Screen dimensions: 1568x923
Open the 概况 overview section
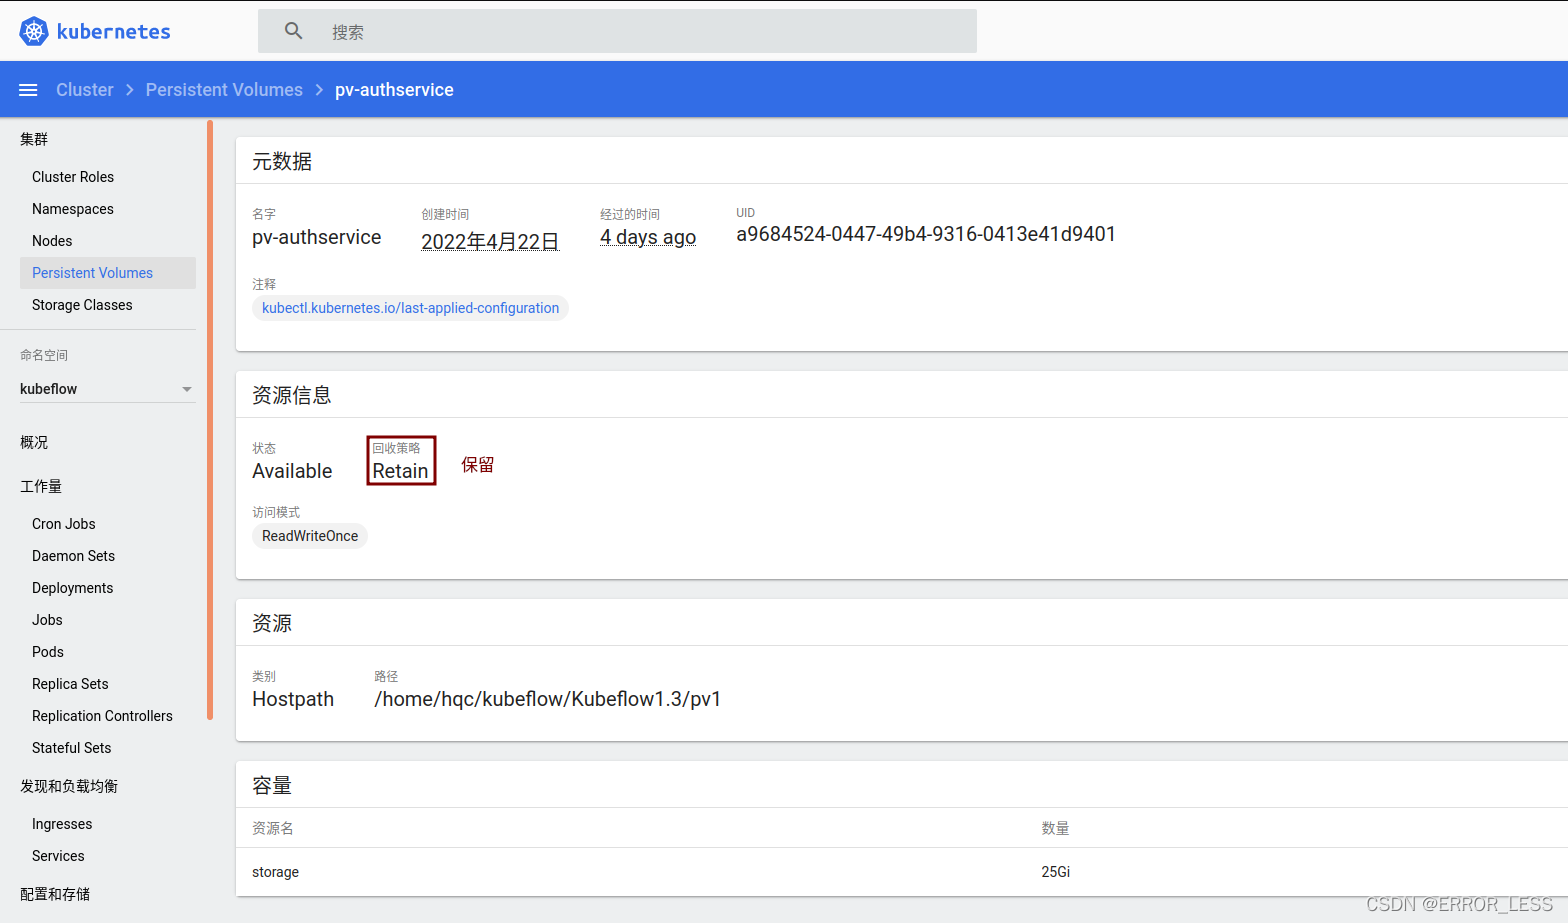click(x=34, y=442)
